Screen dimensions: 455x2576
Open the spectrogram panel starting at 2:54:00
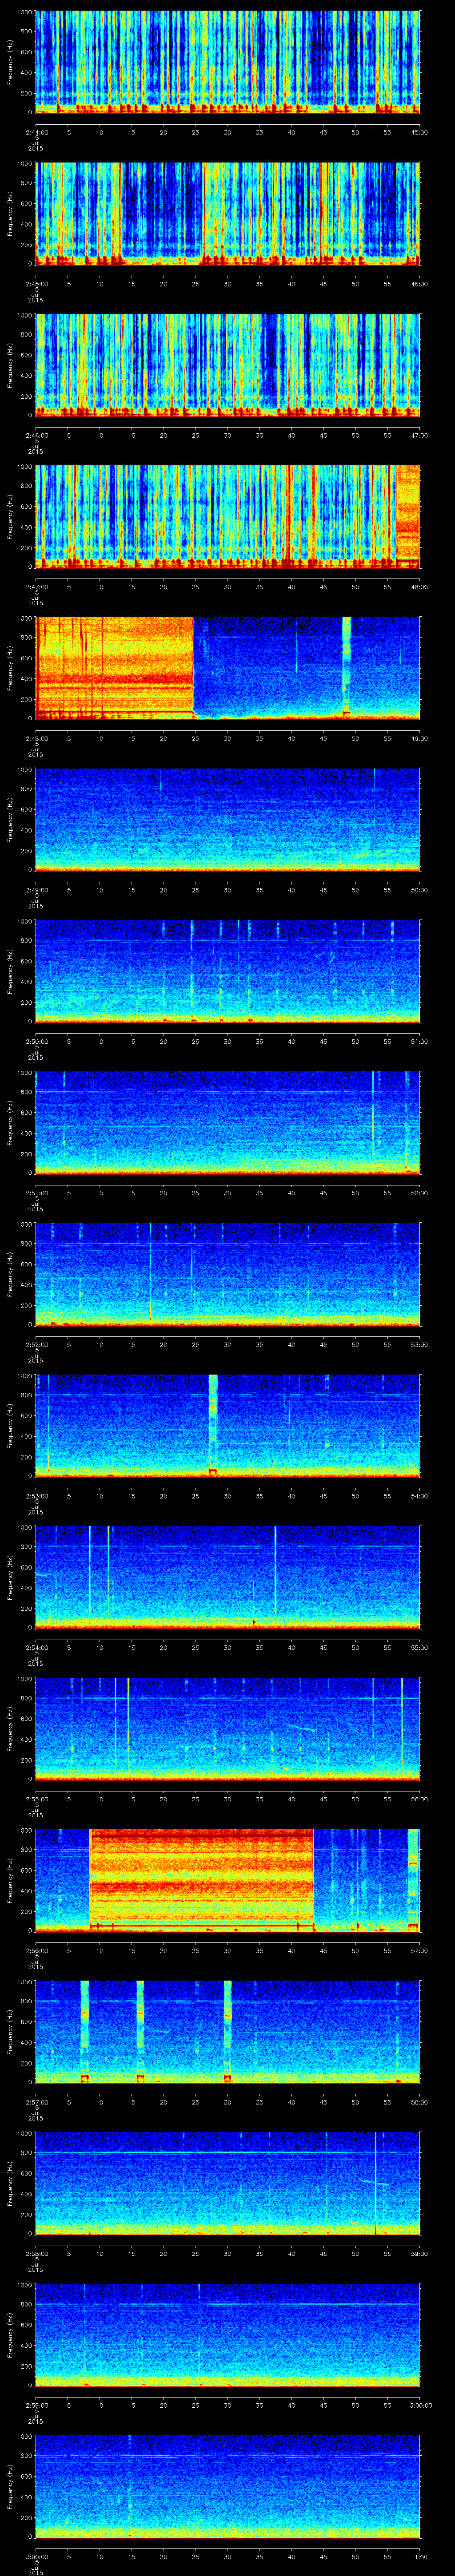[228, 1577]
